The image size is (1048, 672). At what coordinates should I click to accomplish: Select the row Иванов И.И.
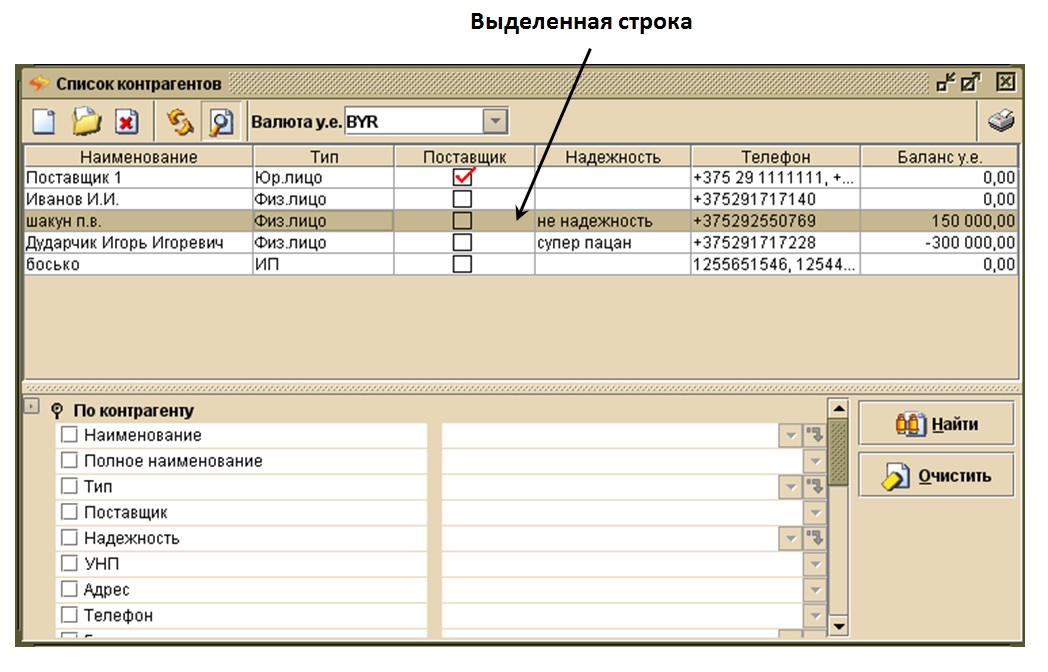pos(521,199)
